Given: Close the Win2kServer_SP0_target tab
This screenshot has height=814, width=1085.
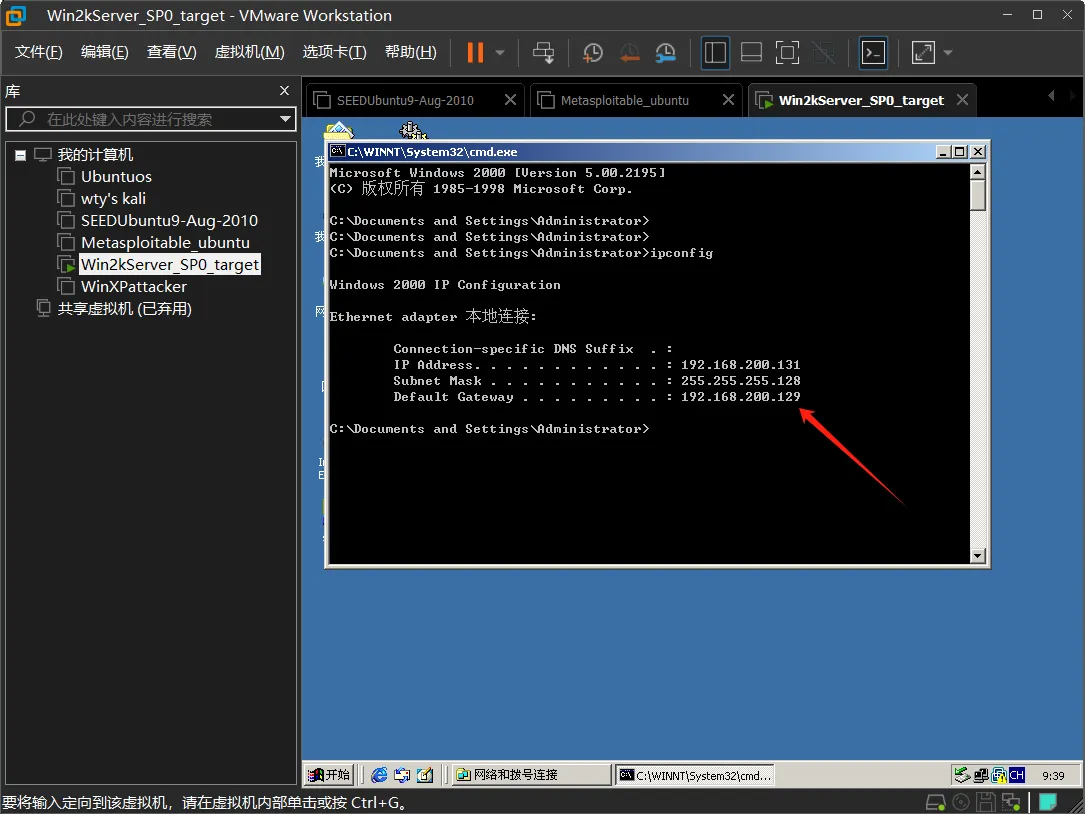Looking at the screenshot, I should (962, 100).
